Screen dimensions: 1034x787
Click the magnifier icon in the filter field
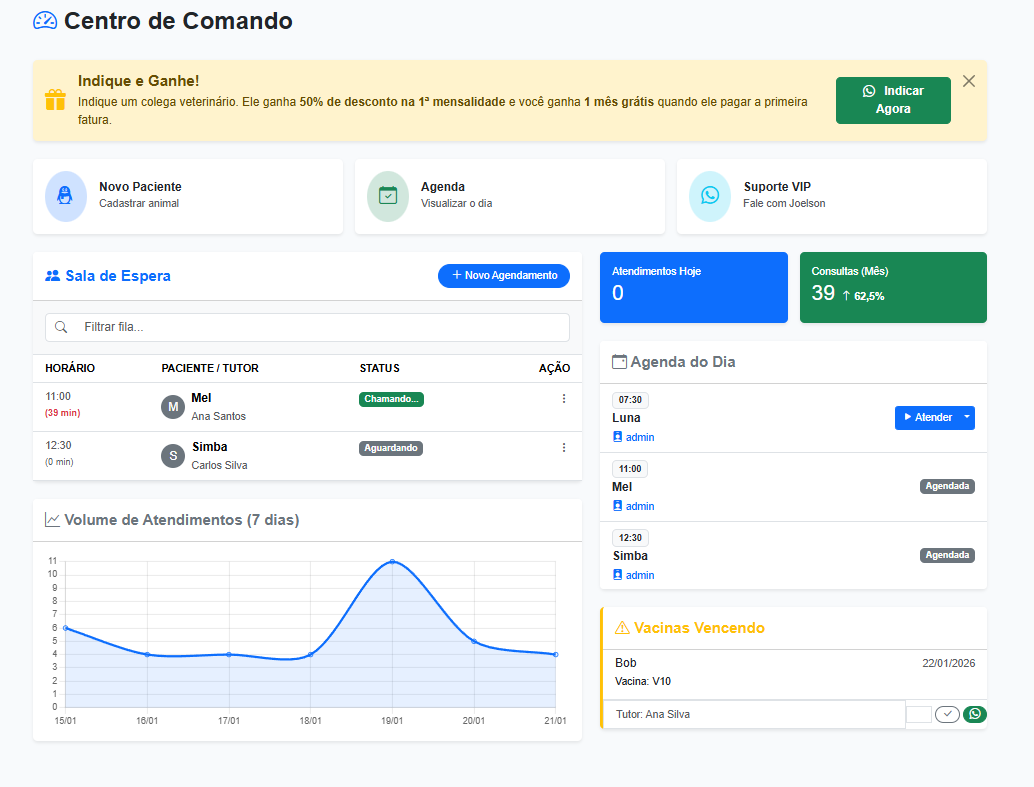pos(62,327)
